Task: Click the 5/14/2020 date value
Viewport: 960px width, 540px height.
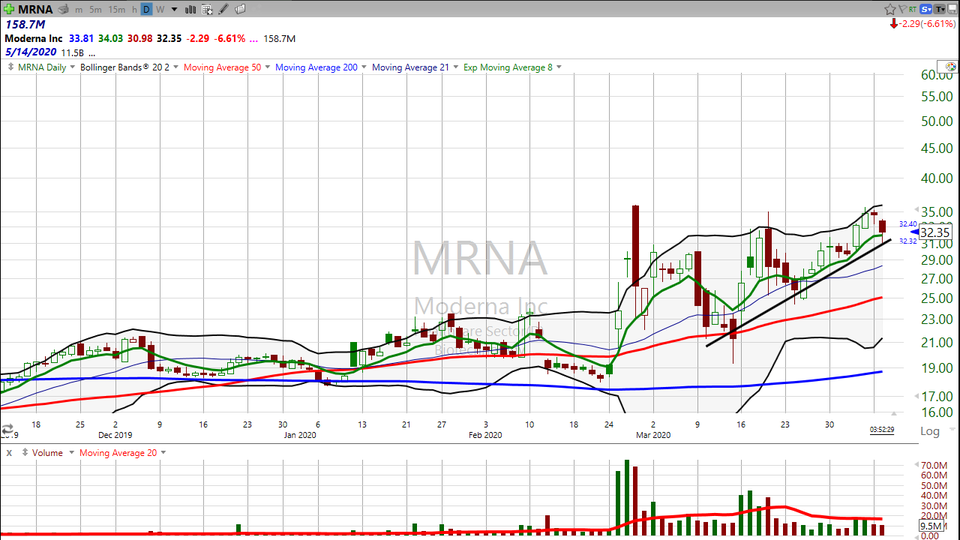Action: click(x=31, y=52)
